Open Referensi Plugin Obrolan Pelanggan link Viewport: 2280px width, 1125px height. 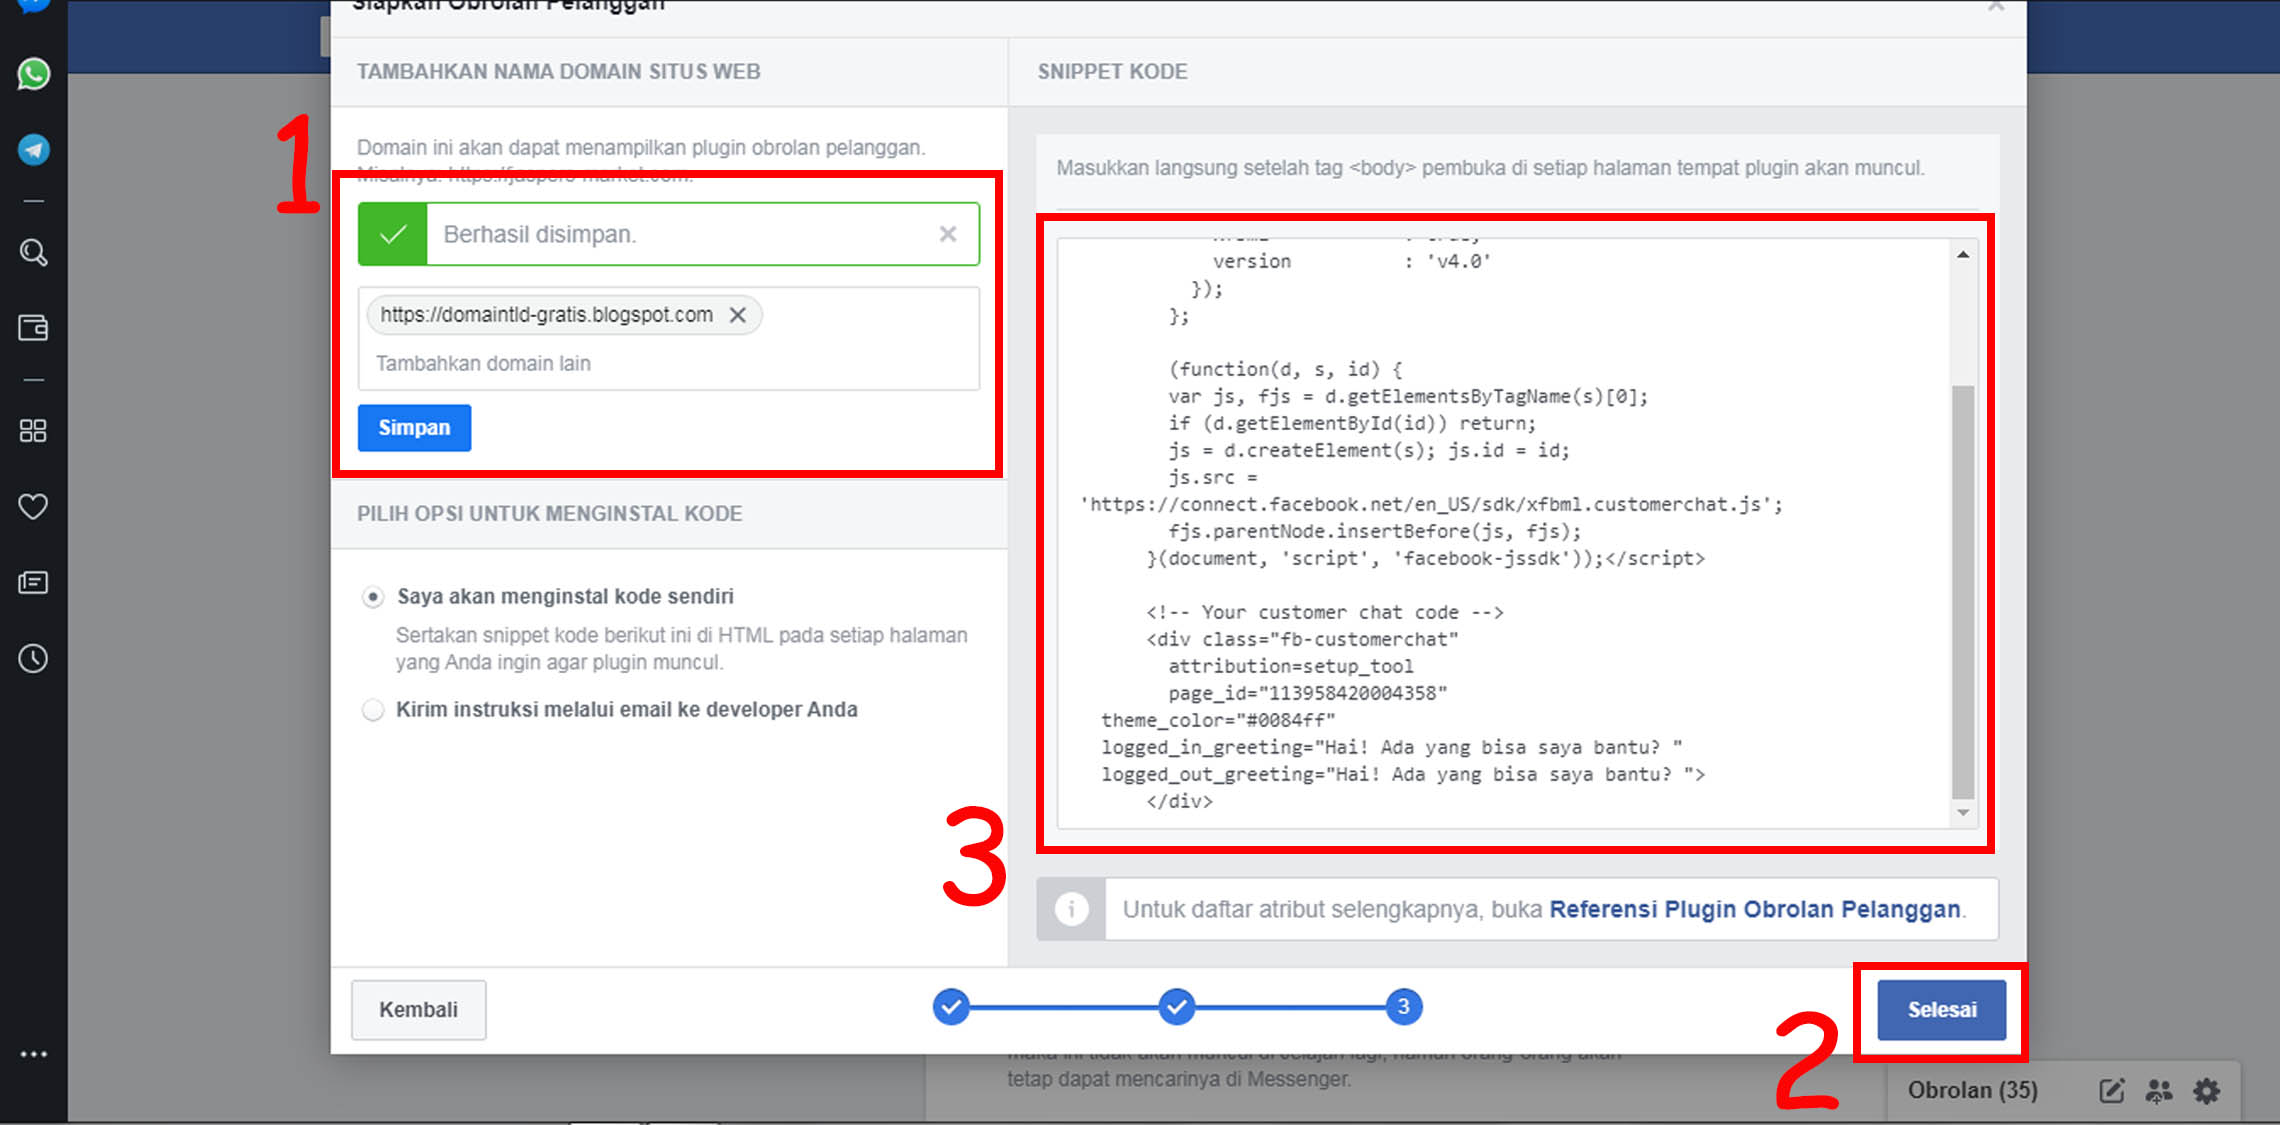(1754, 909)
